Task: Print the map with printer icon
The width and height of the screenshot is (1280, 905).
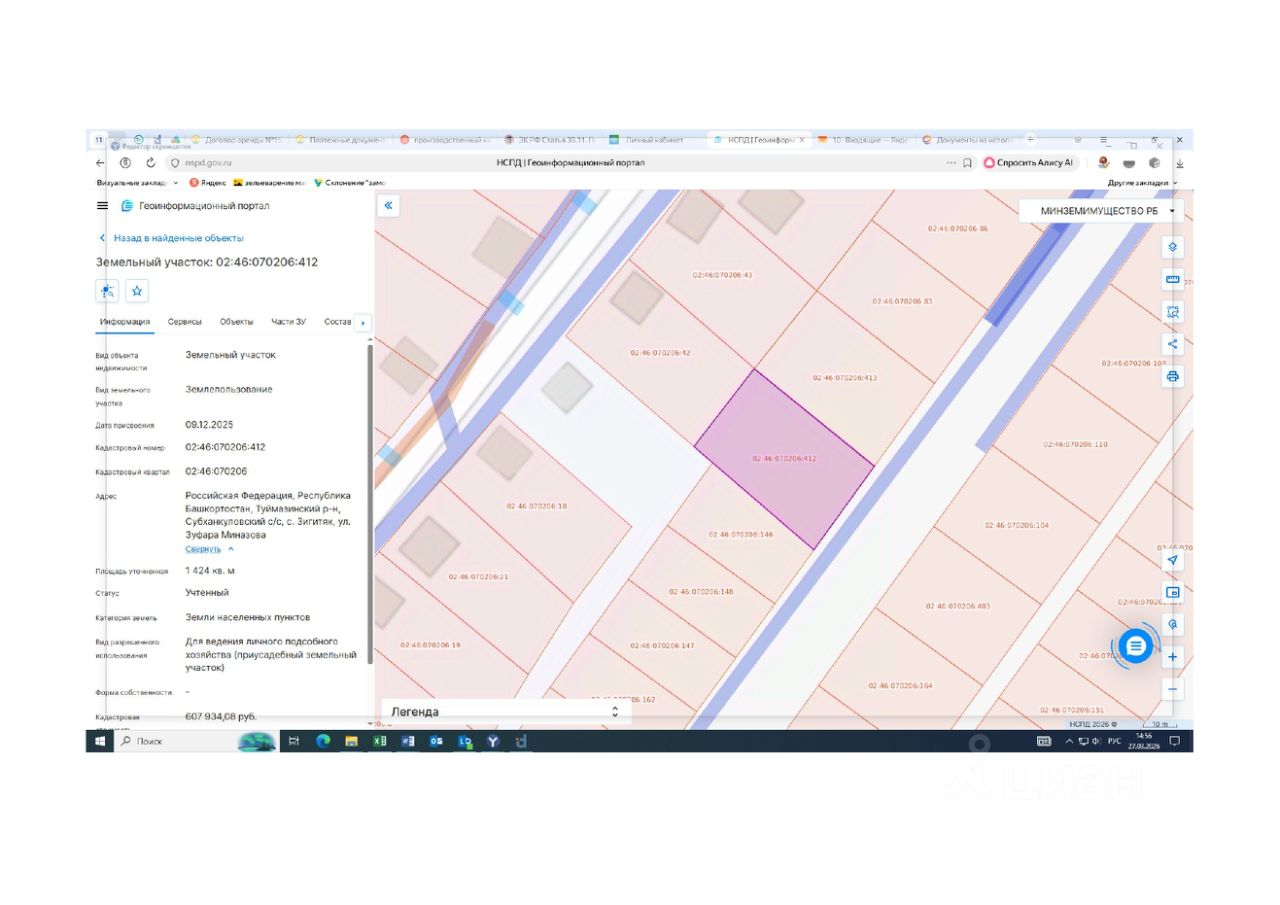Action: pos(1173,377)
